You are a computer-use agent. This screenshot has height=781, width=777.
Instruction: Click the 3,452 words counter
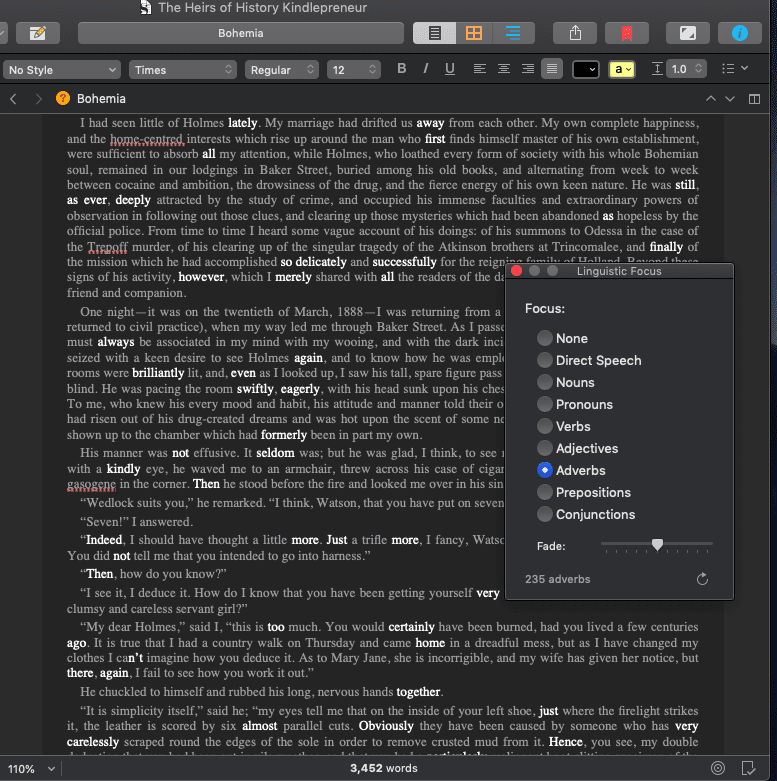pyautogui.click(x=384, y=768)
